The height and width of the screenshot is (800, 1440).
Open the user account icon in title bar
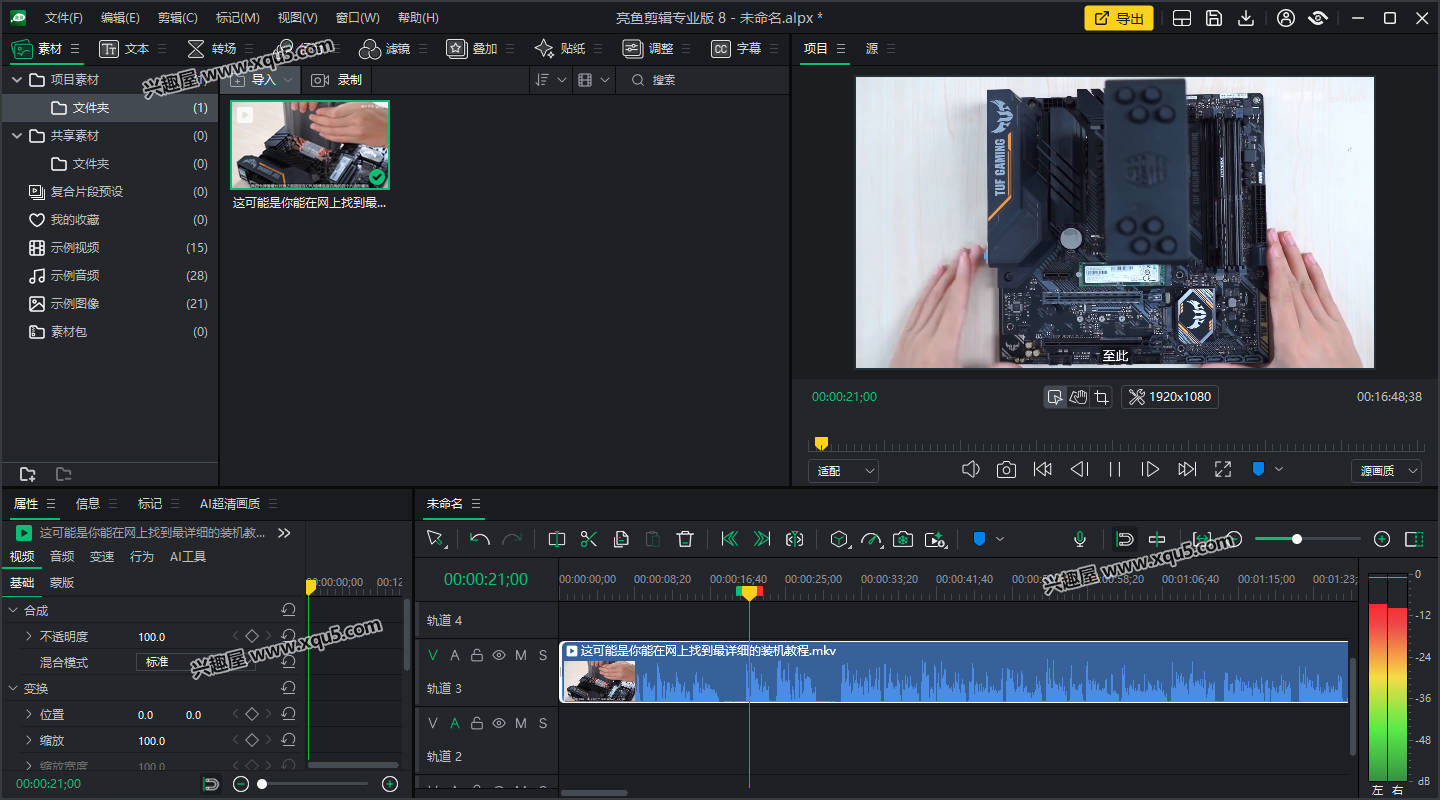point(1287,18)
